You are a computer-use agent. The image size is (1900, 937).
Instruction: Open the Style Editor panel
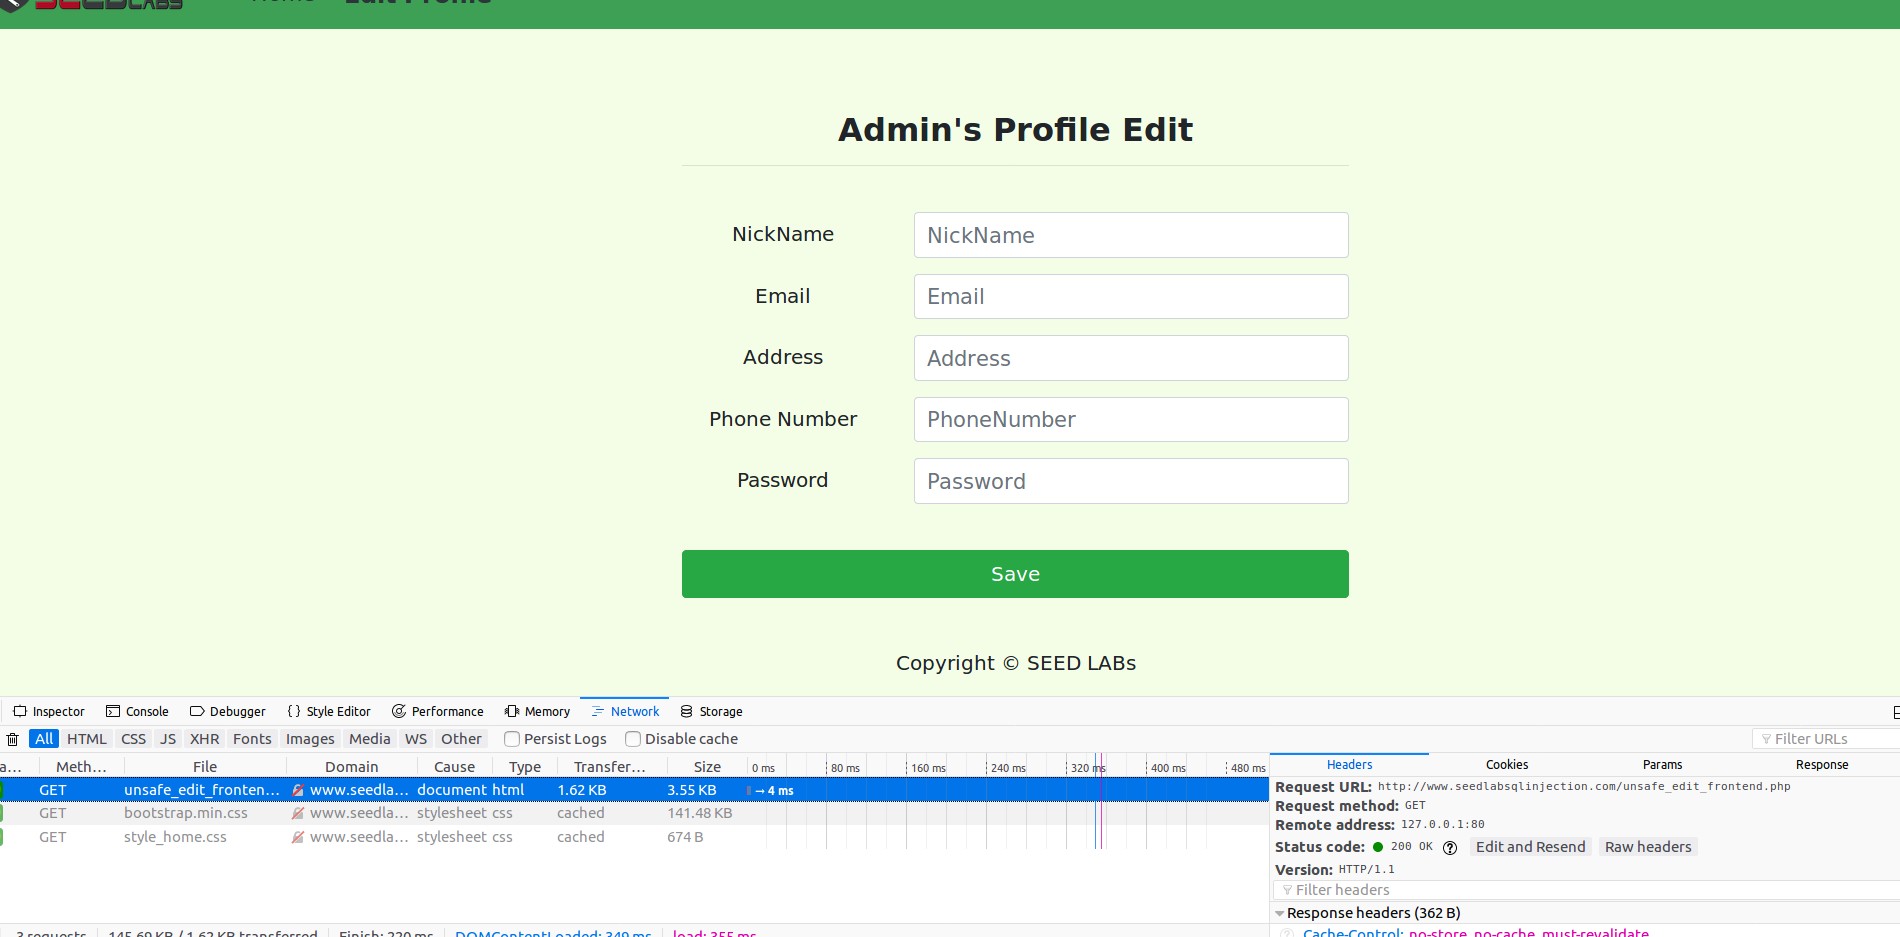329,711
